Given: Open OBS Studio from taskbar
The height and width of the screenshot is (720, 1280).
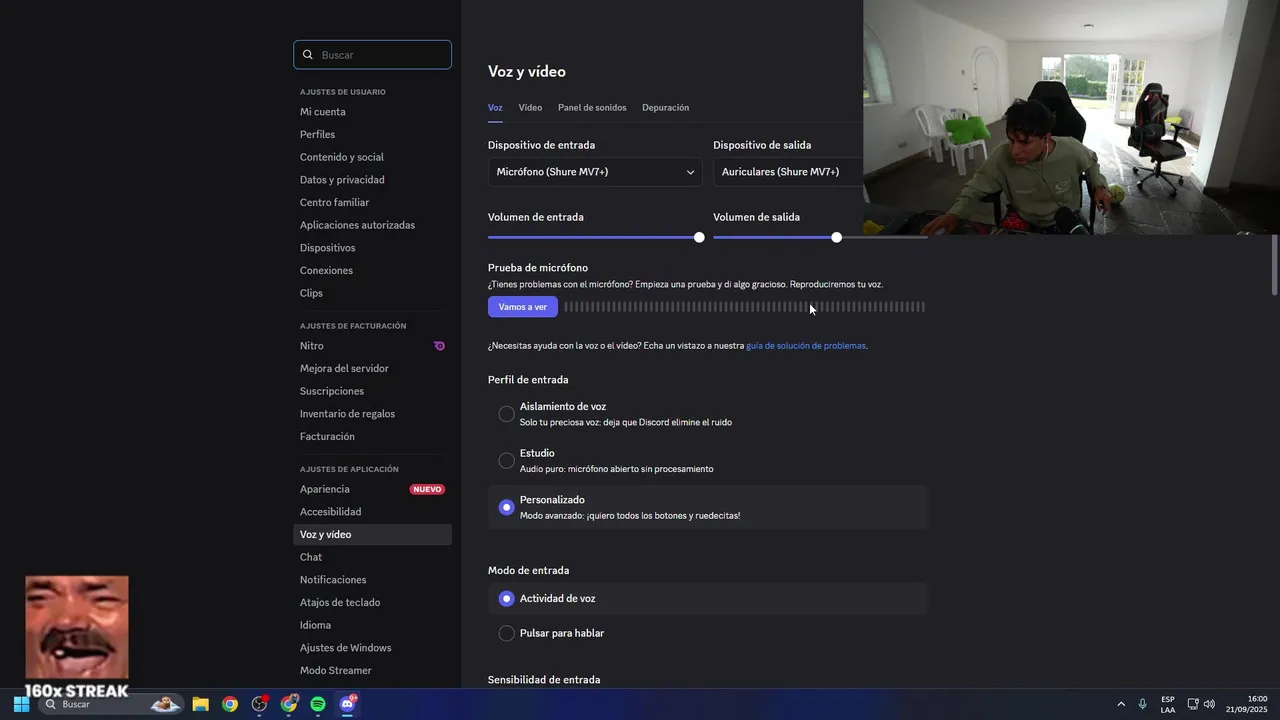Looking at the screenshot, I should (x=259, y=704).
